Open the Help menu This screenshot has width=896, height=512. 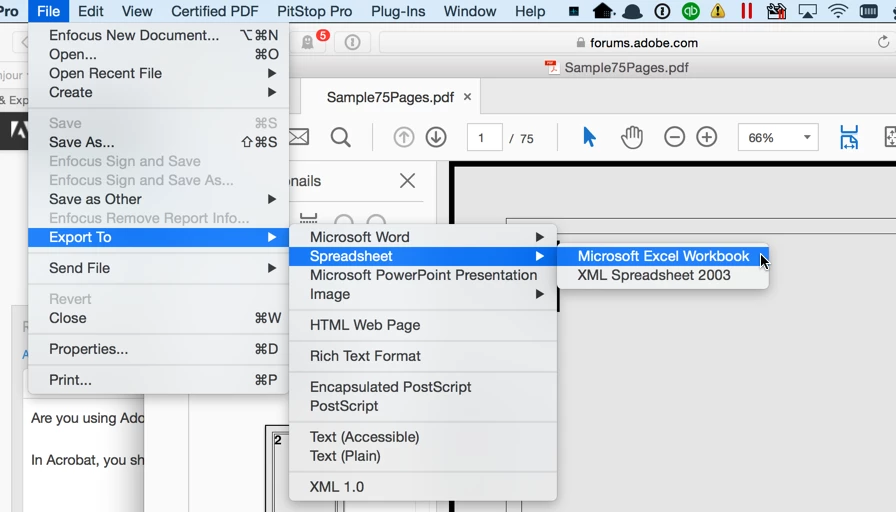pos(530,11)
